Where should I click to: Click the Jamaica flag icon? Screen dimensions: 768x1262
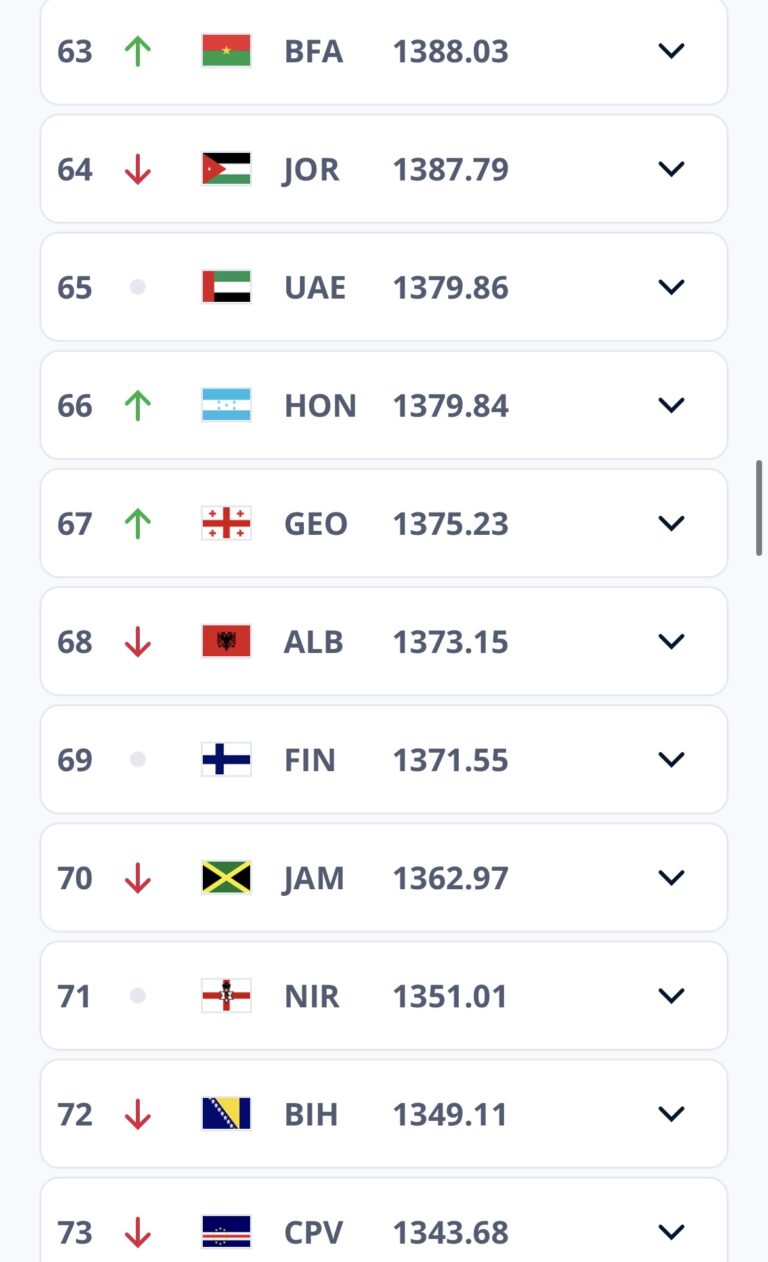226,877
